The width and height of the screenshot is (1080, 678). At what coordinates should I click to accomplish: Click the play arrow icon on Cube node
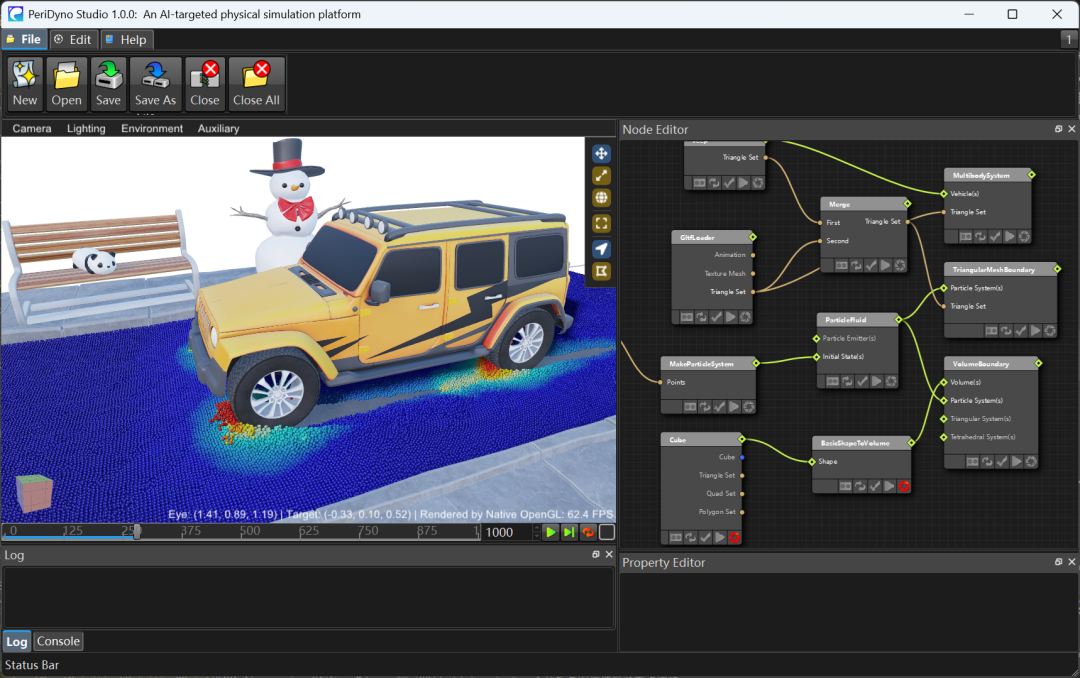[720, 537]
